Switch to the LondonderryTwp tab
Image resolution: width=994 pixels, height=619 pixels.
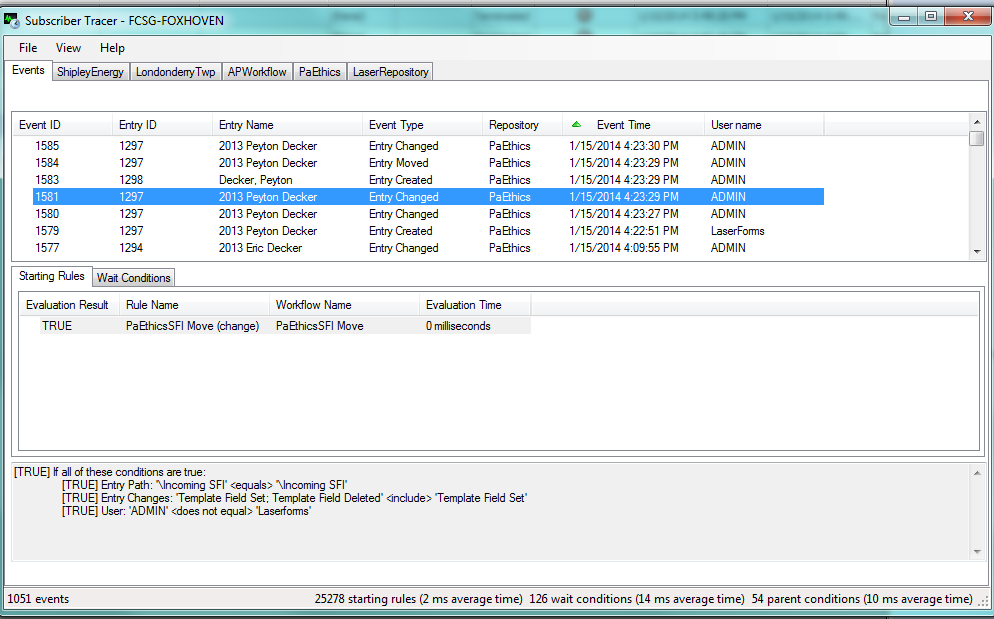[x=175, y=72]
